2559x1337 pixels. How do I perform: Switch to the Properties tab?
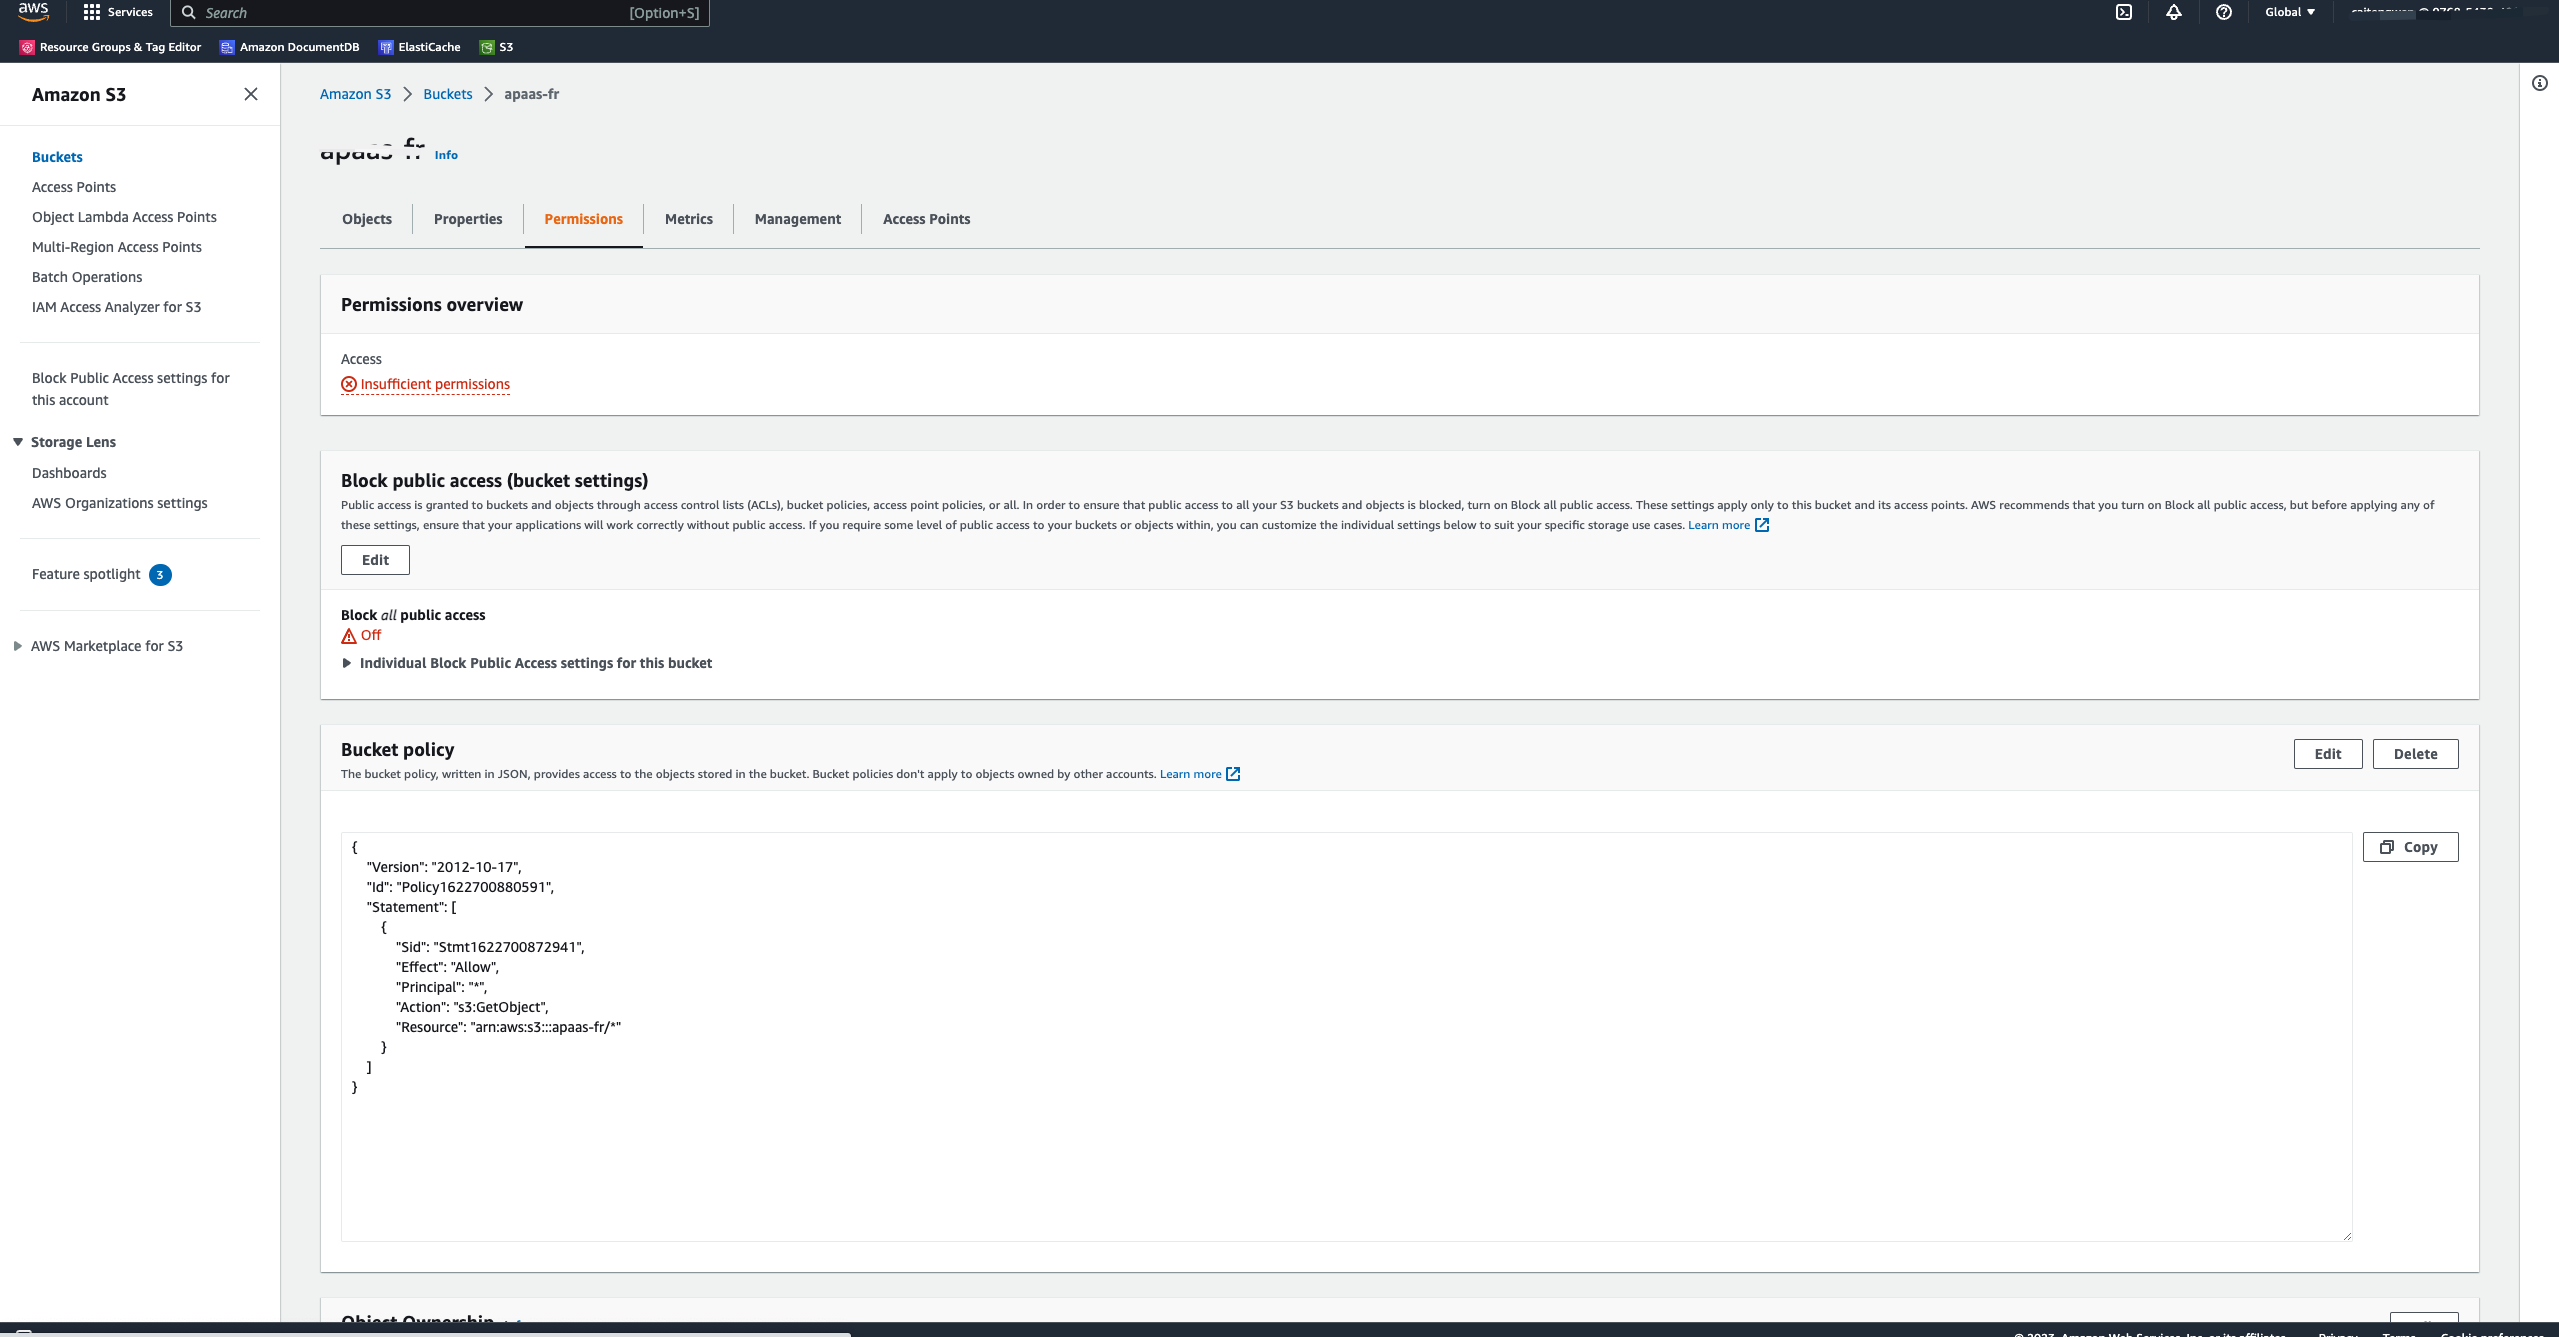[x=468, y=219]
